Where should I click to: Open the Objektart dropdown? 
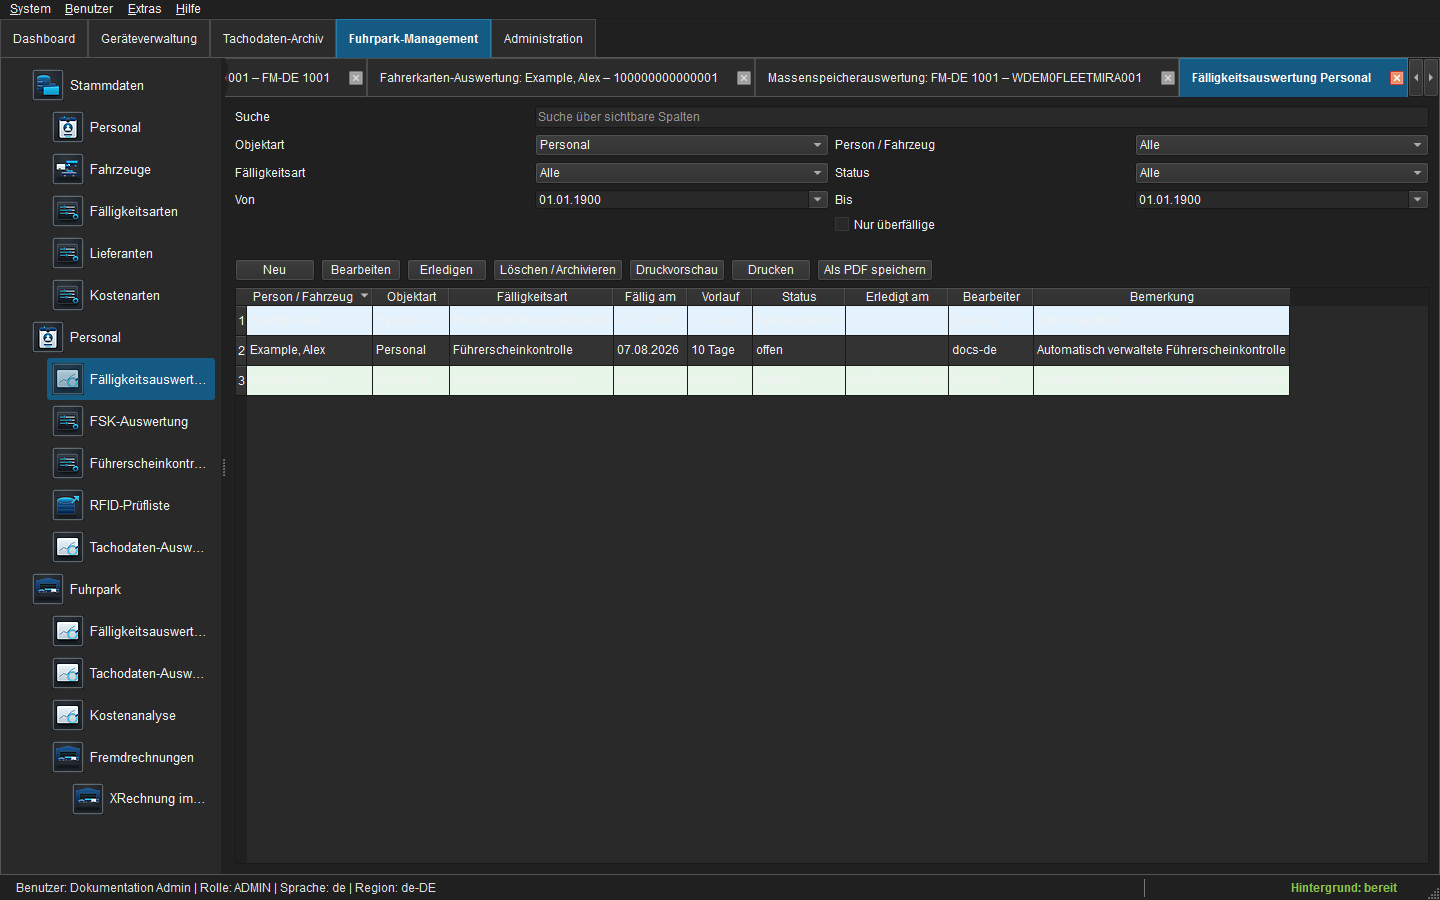coord(681,145)
